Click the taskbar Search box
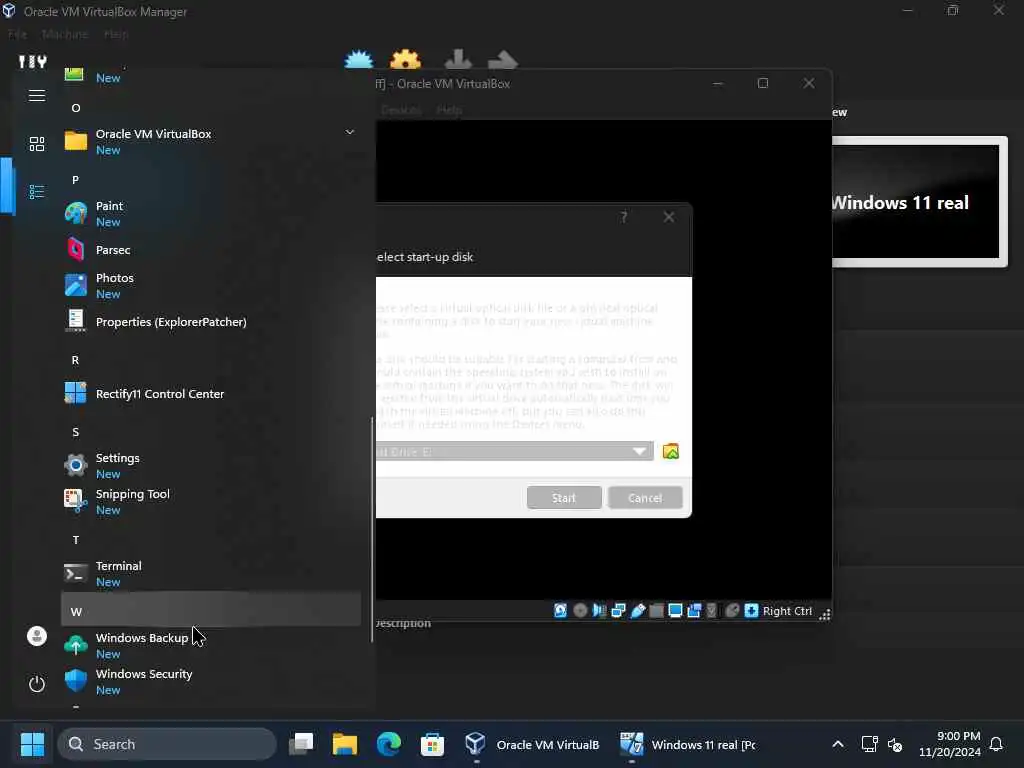 [167, 744]
